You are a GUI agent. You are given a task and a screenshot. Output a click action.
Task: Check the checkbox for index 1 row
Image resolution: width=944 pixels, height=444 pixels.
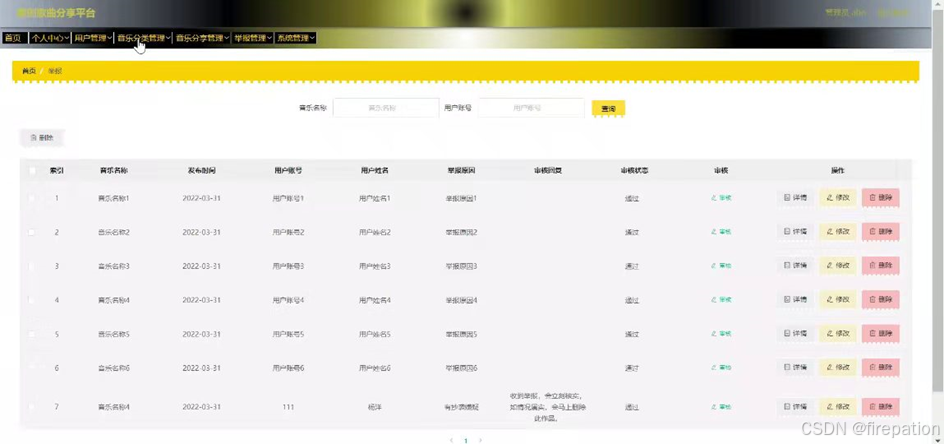32,198
